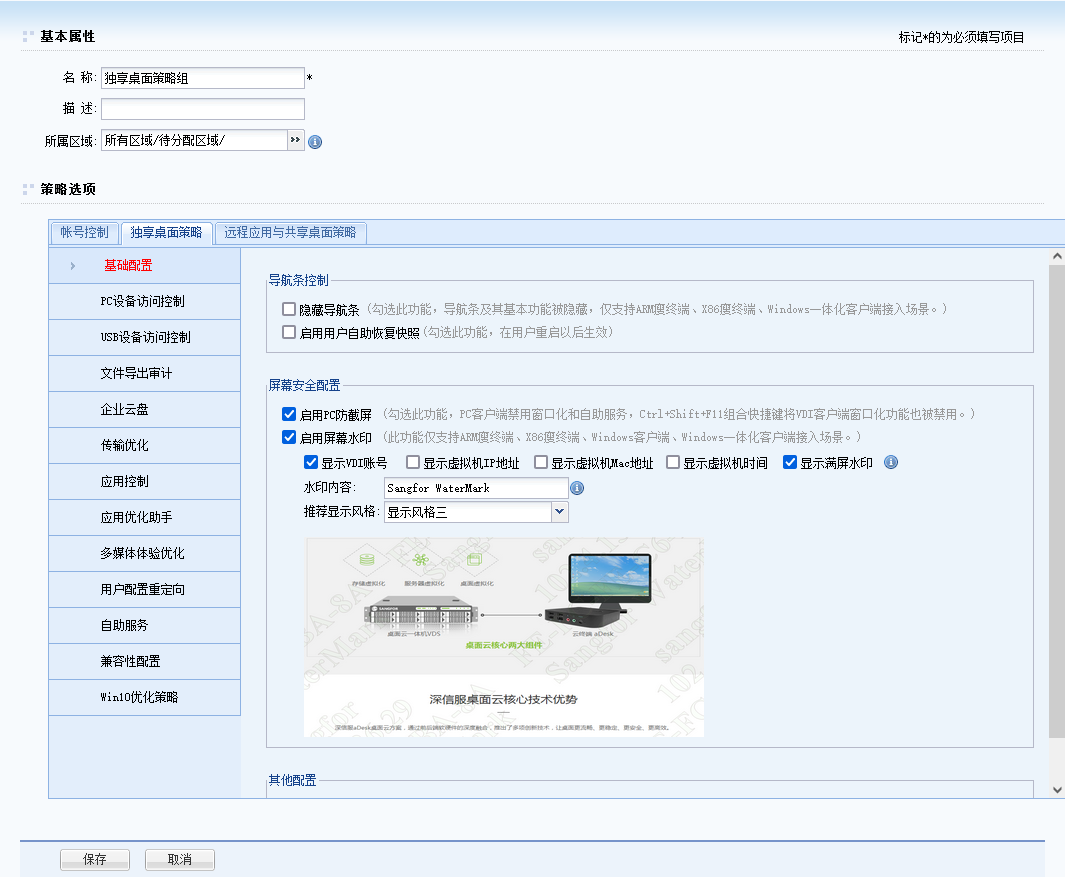Click info icon after full-screen watermark option
Viewport: 1065px width, 877px height.
(x=891, y=463)
